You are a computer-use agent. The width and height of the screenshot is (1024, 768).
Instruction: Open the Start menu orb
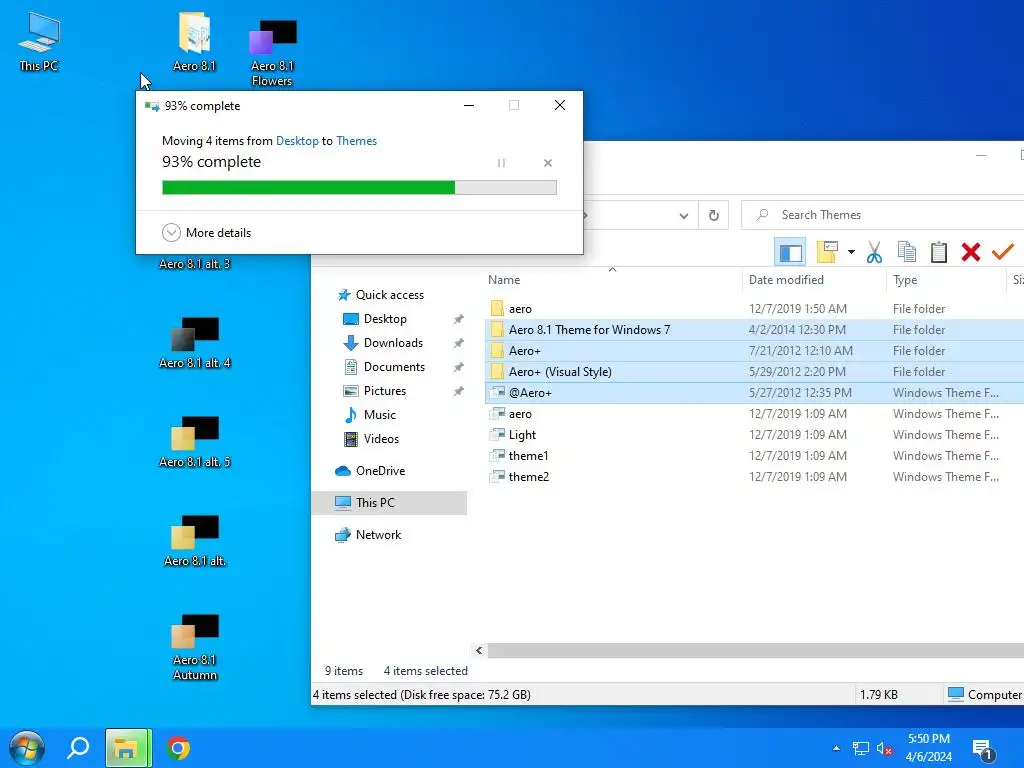pyautogui.click(x=27, y=748)
